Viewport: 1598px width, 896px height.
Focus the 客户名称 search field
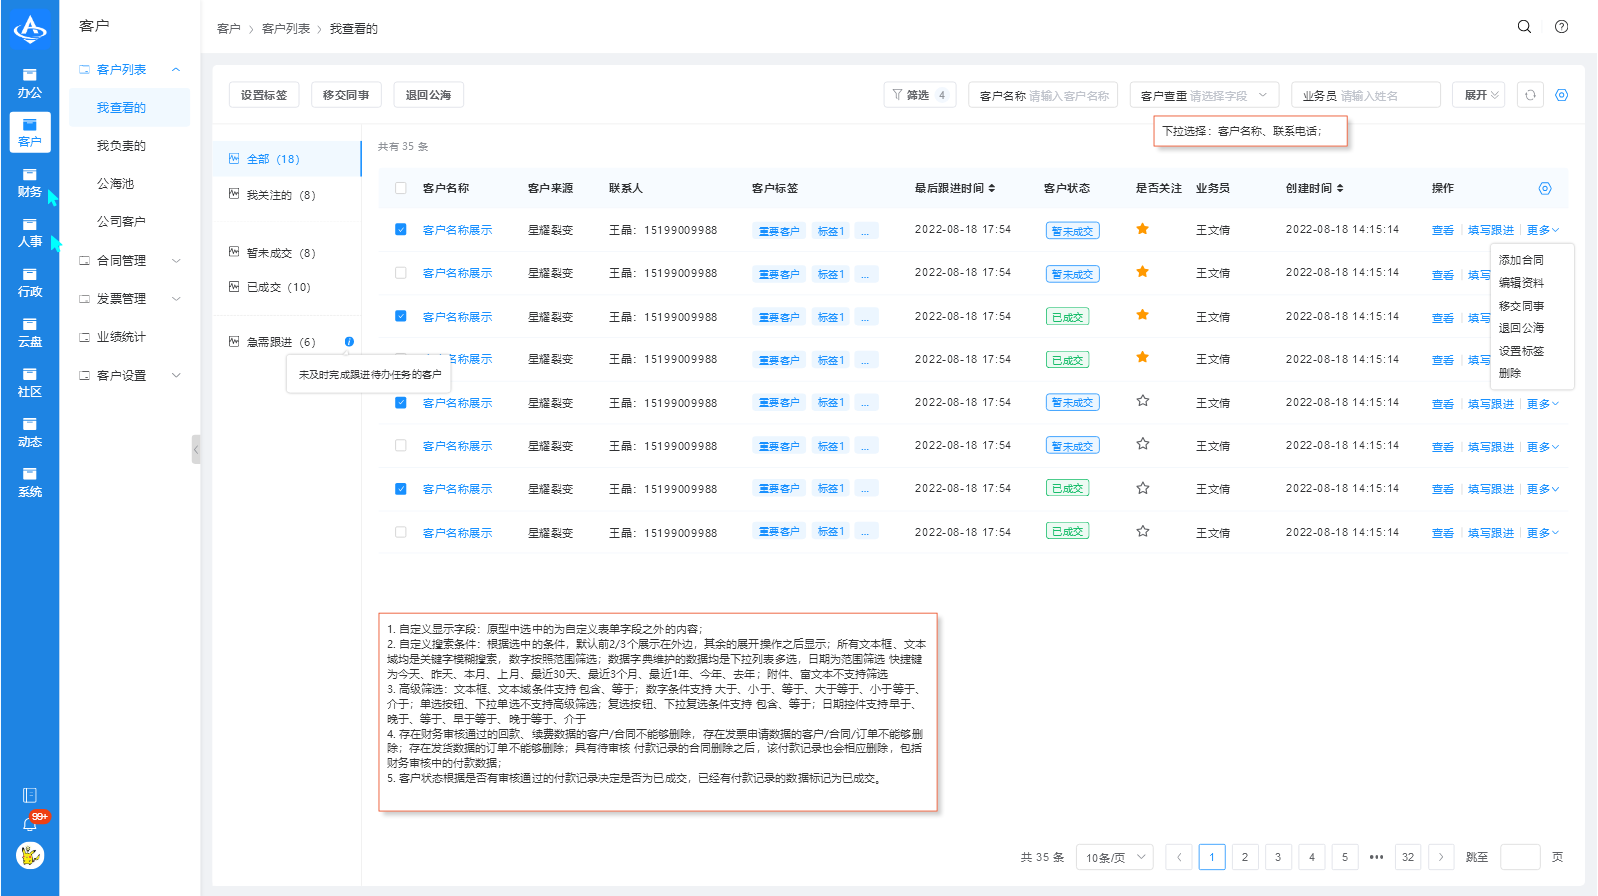click(x=1043, y=95)
